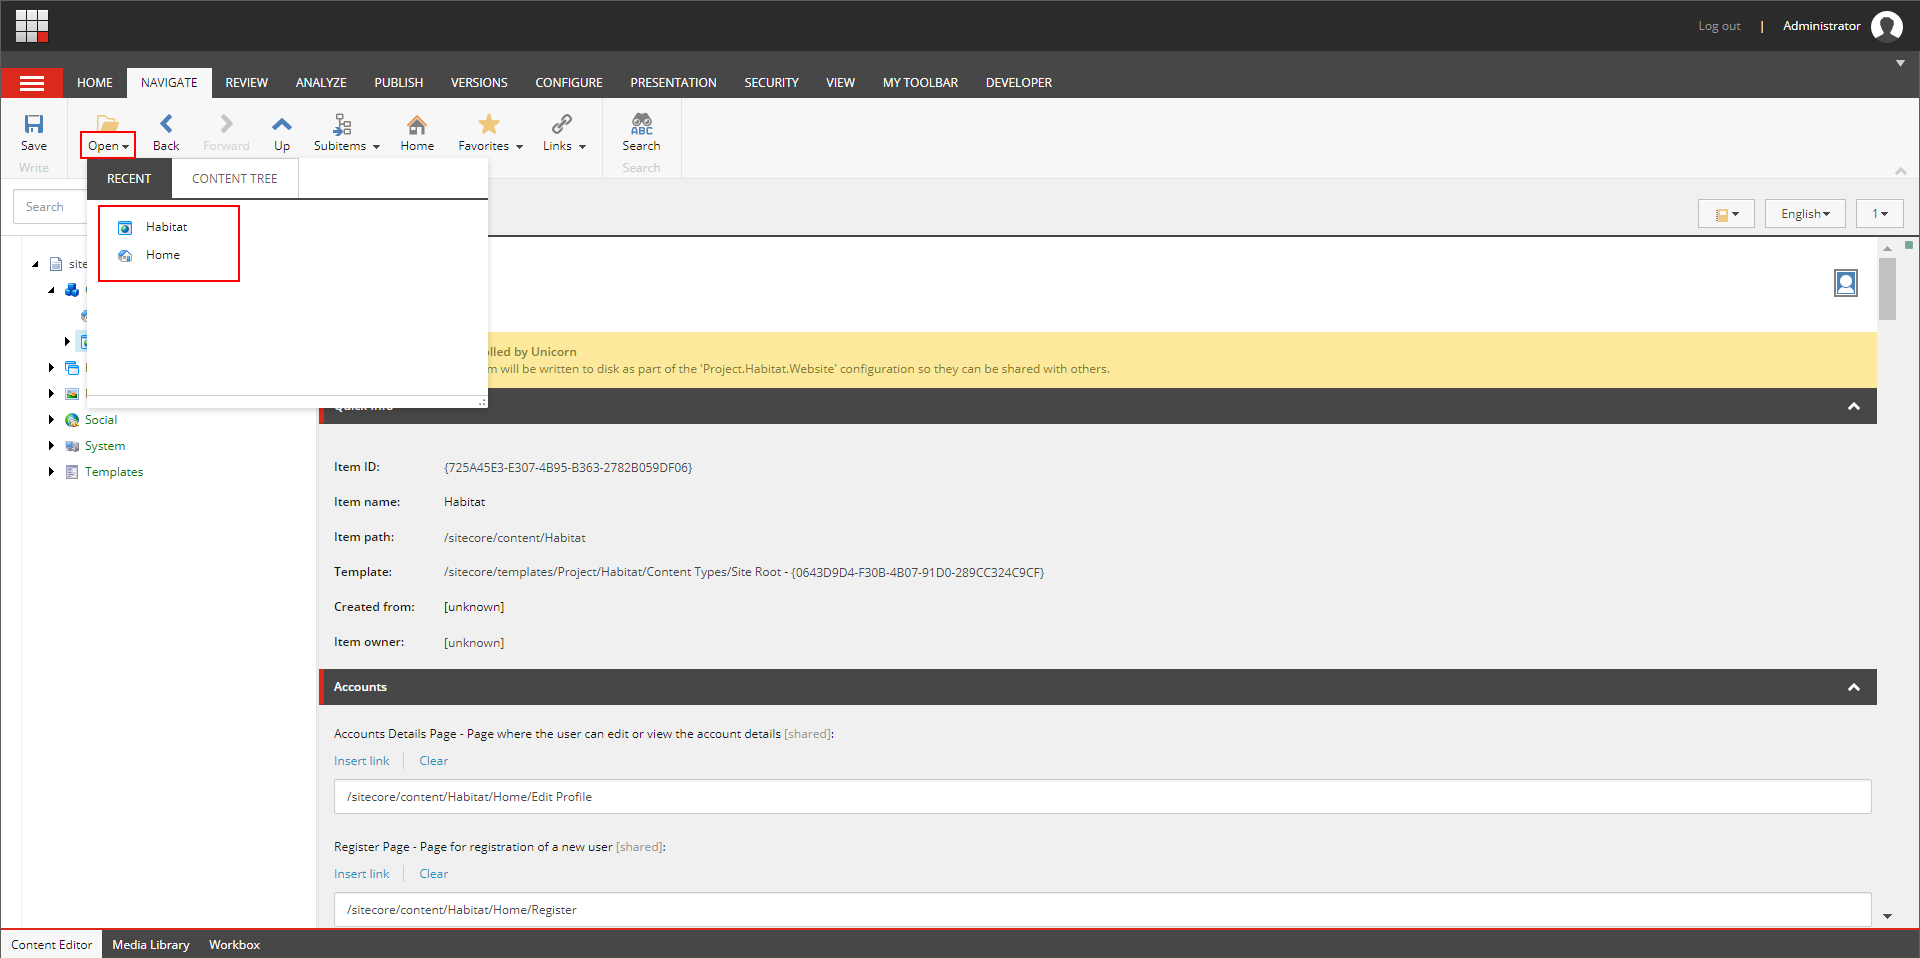
Task: Click the Up arrow navigation icon
Action: (282, 124)
